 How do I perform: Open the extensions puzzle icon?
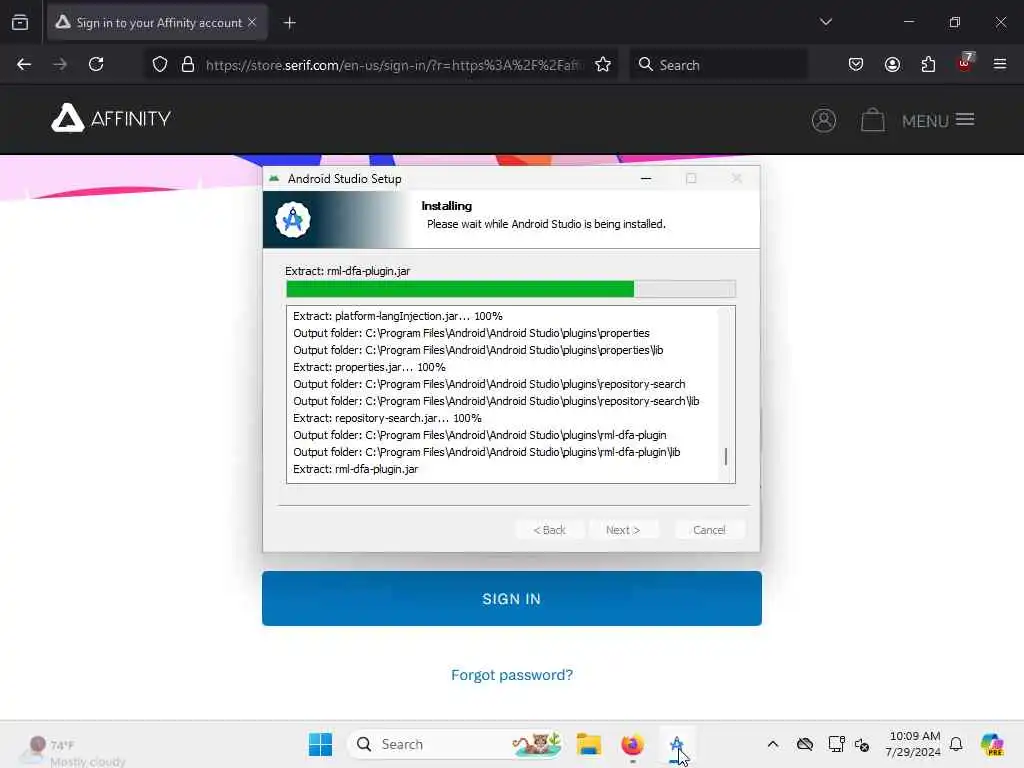928,64
